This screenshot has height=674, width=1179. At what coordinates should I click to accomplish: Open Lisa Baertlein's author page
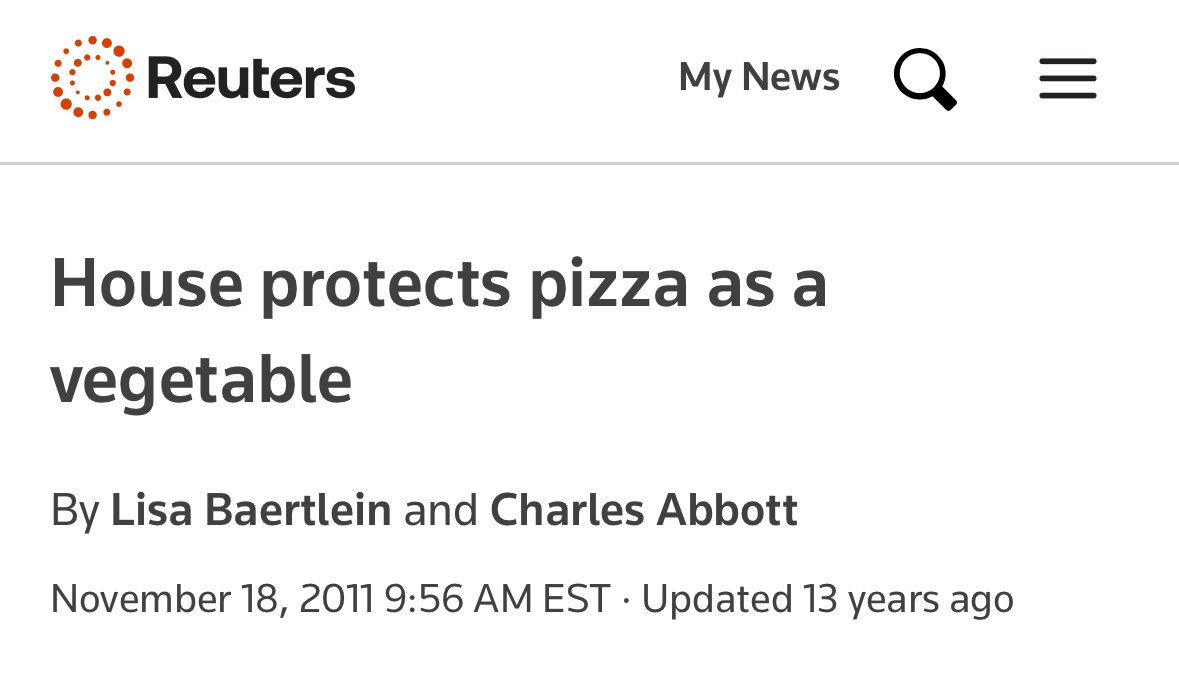tap(251, 510)
